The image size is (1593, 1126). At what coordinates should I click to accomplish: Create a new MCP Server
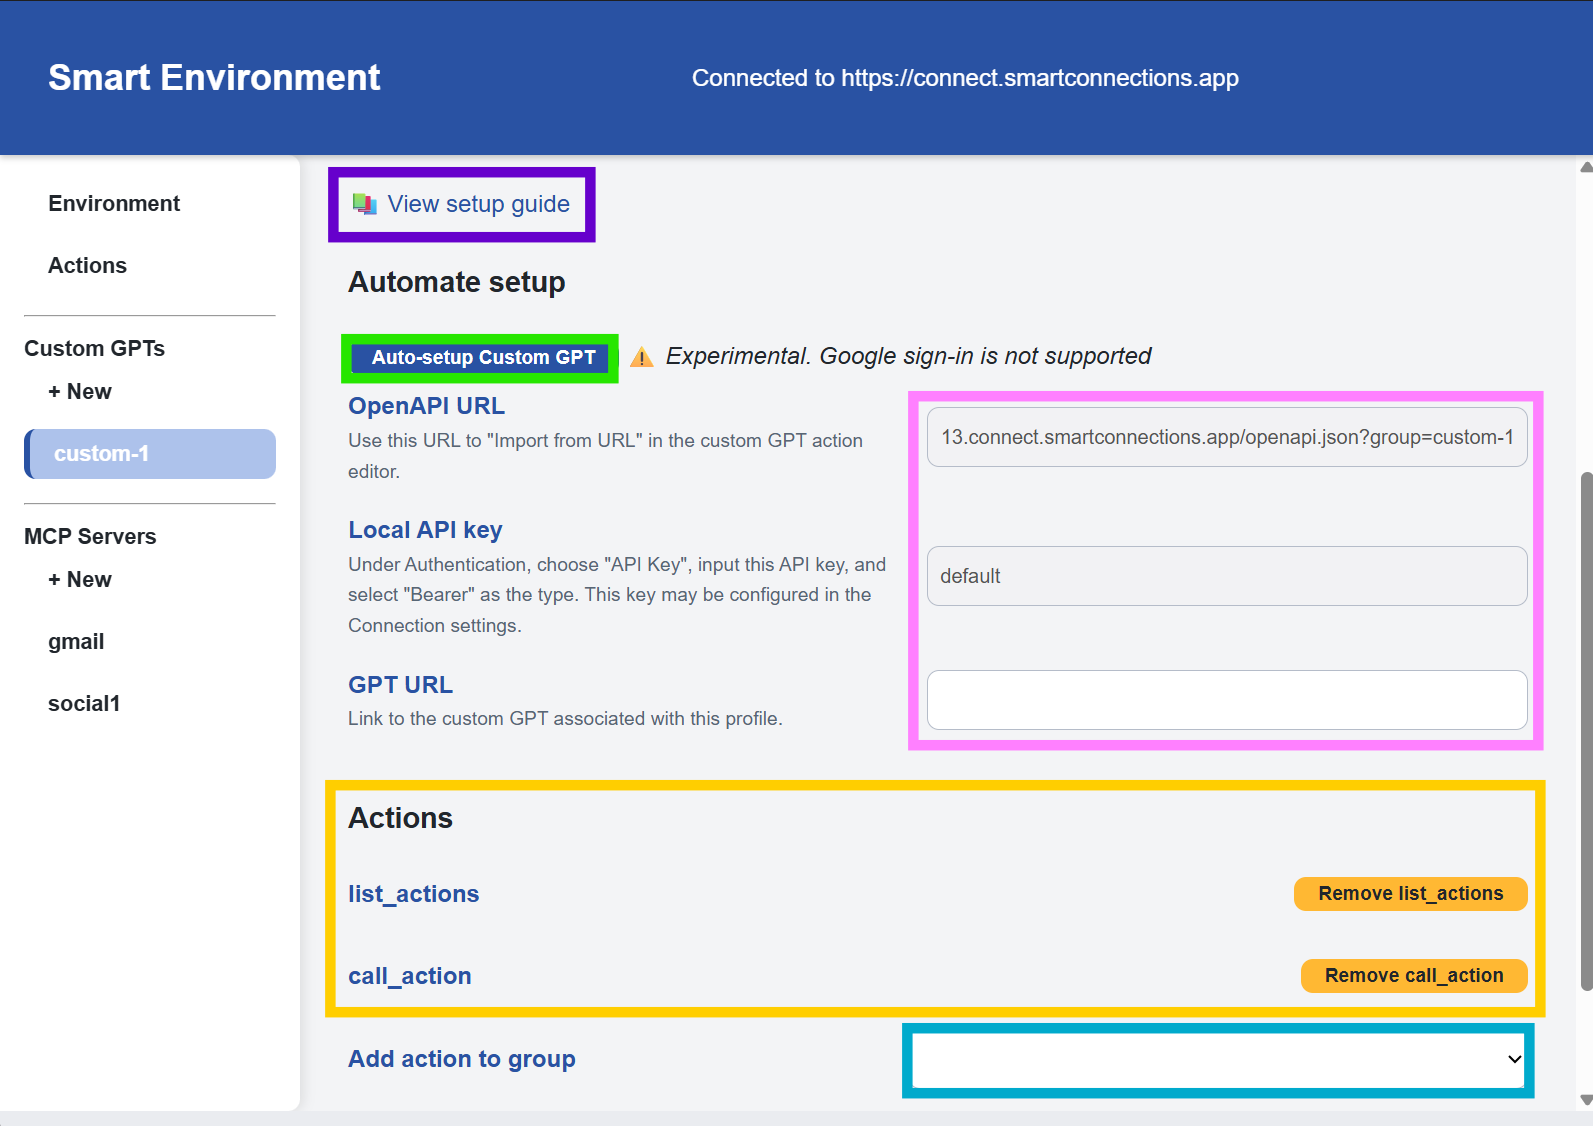[80, 580]
